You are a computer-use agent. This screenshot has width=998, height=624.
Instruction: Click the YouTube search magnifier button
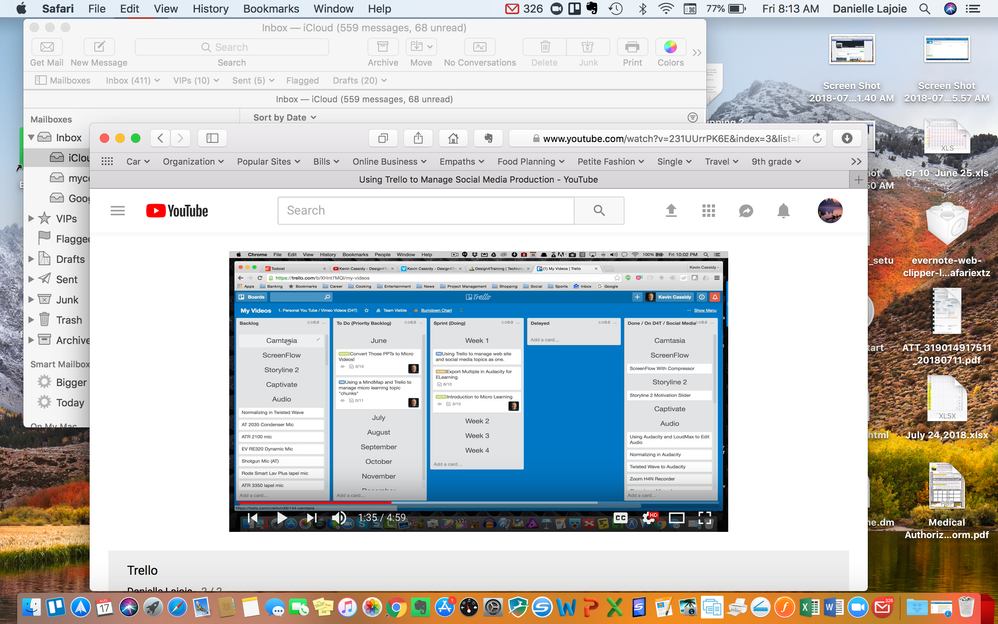tap(599, 210)
